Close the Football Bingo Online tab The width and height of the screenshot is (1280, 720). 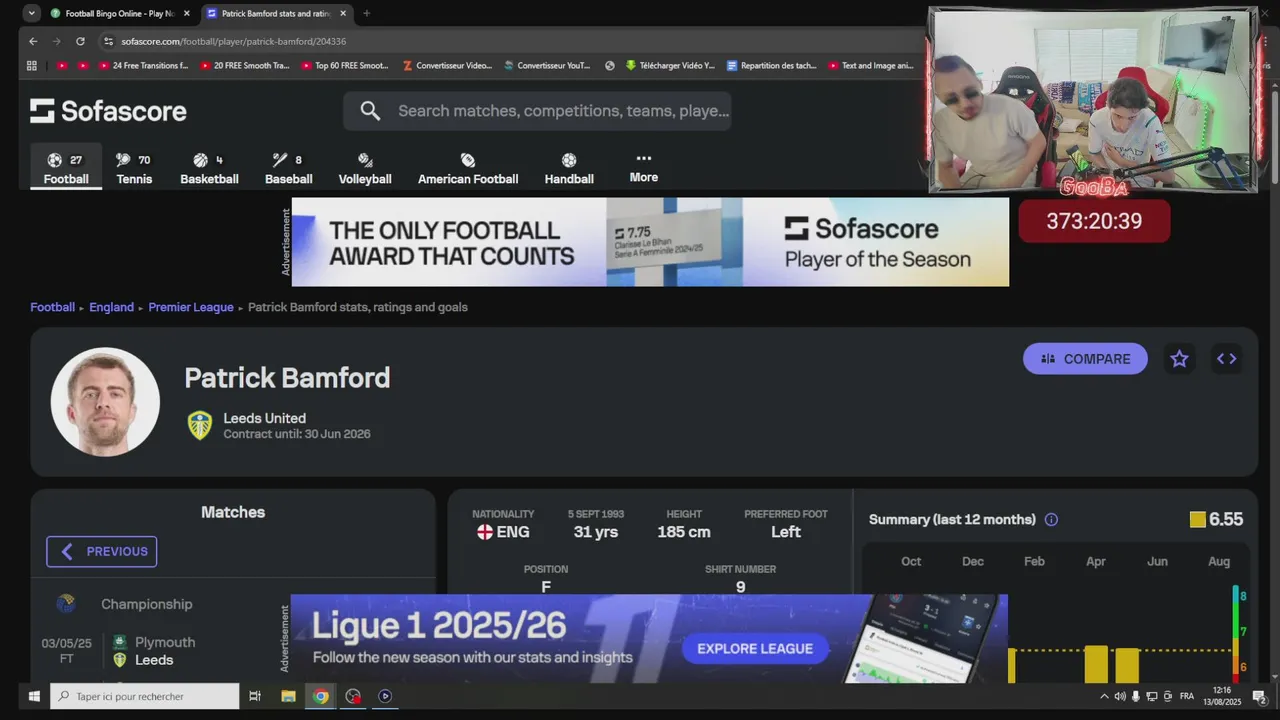pos(186,13)
